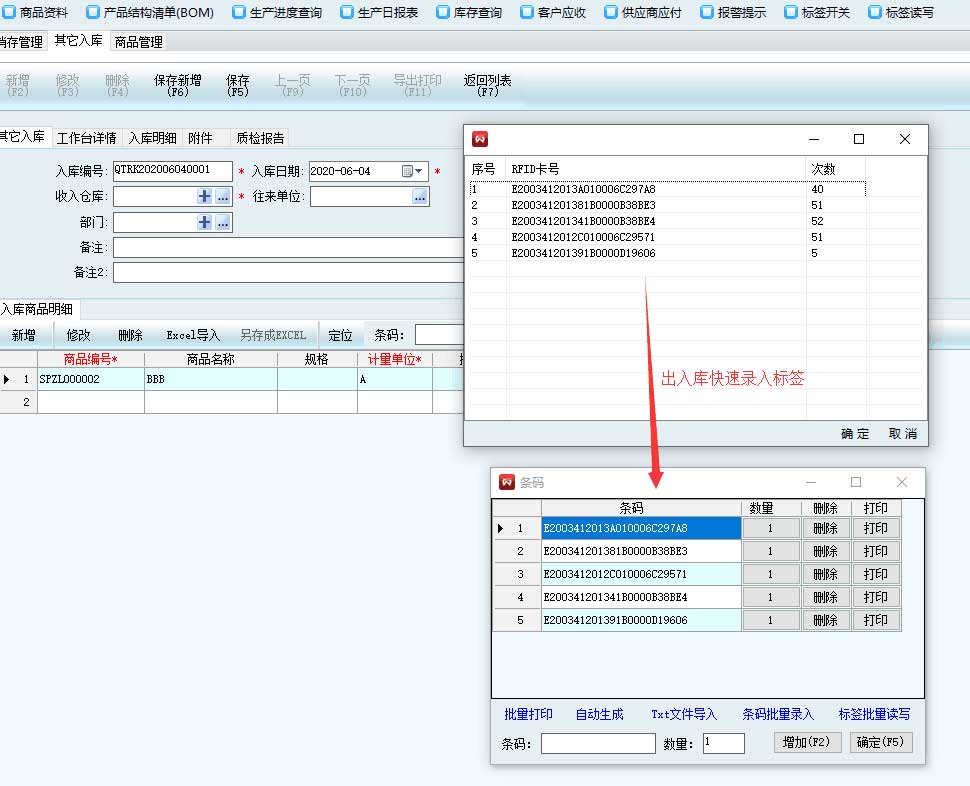This screenshot has width=970, height=786.
Task: Click 确定 in the RFID卡号 dialog
Action: (x=855, y=433)
